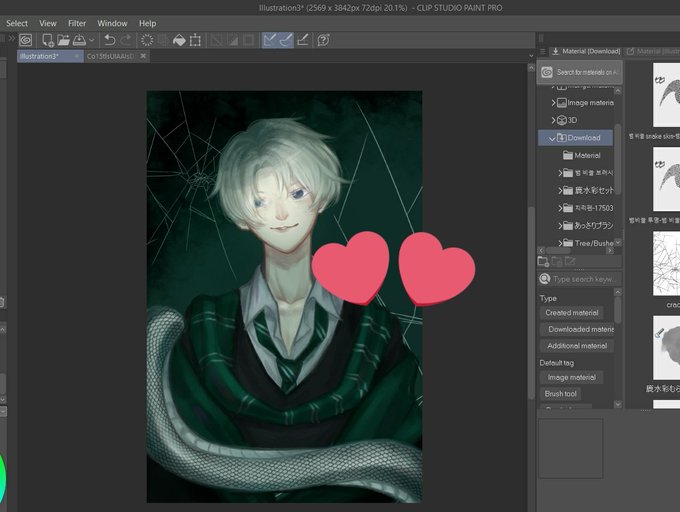Toggle Snap to Grid icon
The width and height of the screenshot is (680, 512).
[x=303, y=40]
